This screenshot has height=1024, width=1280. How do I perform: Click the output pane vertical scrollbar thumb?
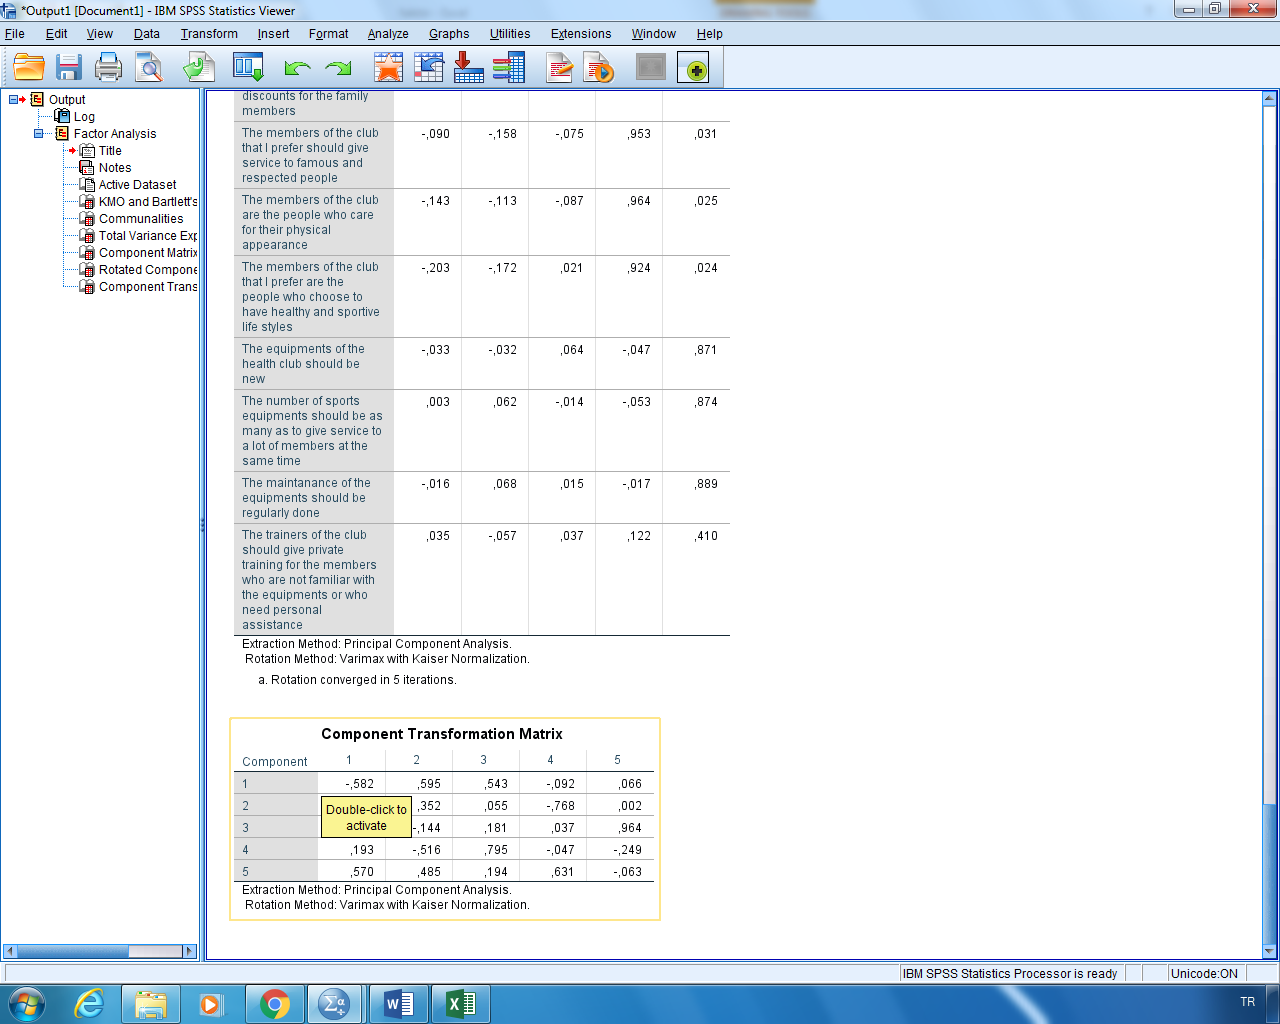click(1269, 873)
